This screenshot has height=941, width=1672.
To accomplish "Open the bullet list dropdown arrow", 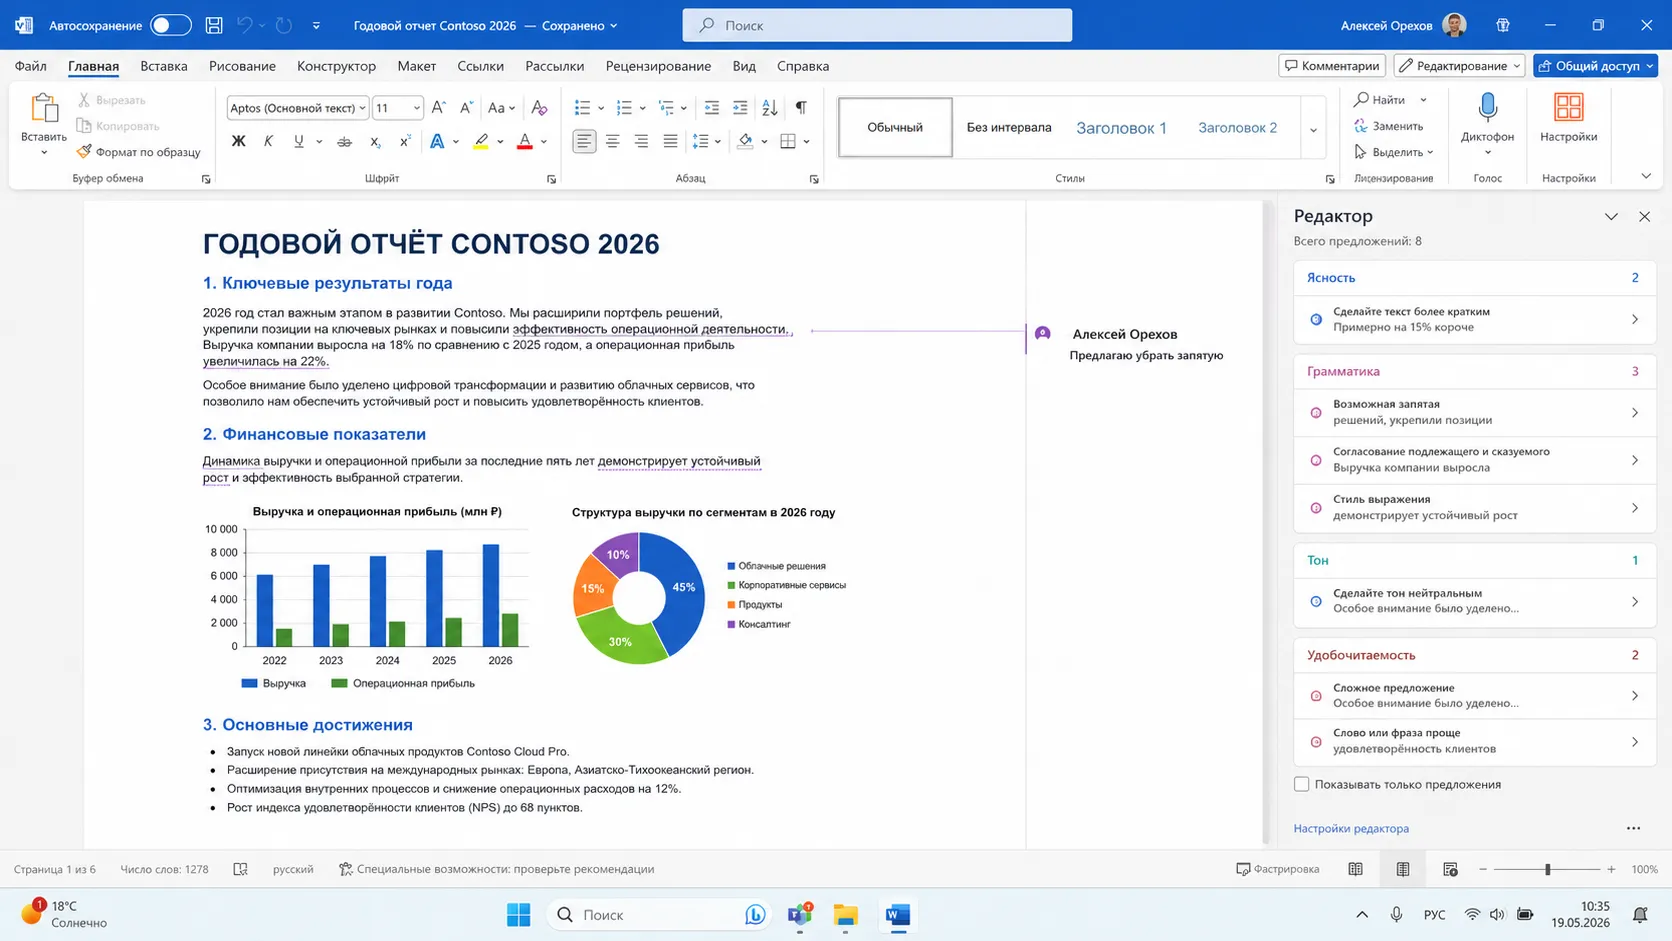I will 601,108.
